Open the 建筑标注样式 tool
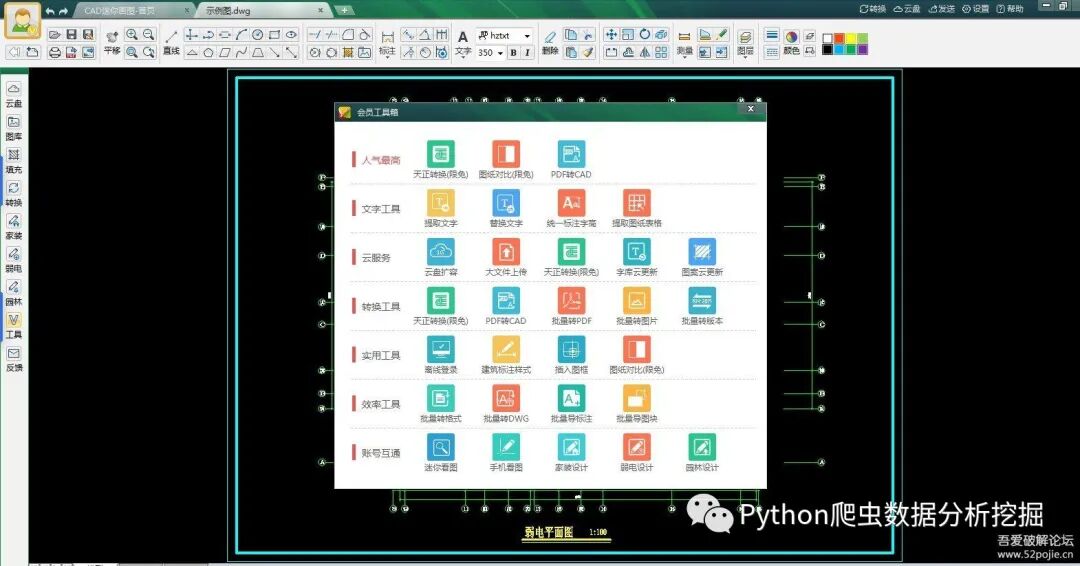Image resolution: width=1080 pixels, height=566 pixels. point(506,355)
